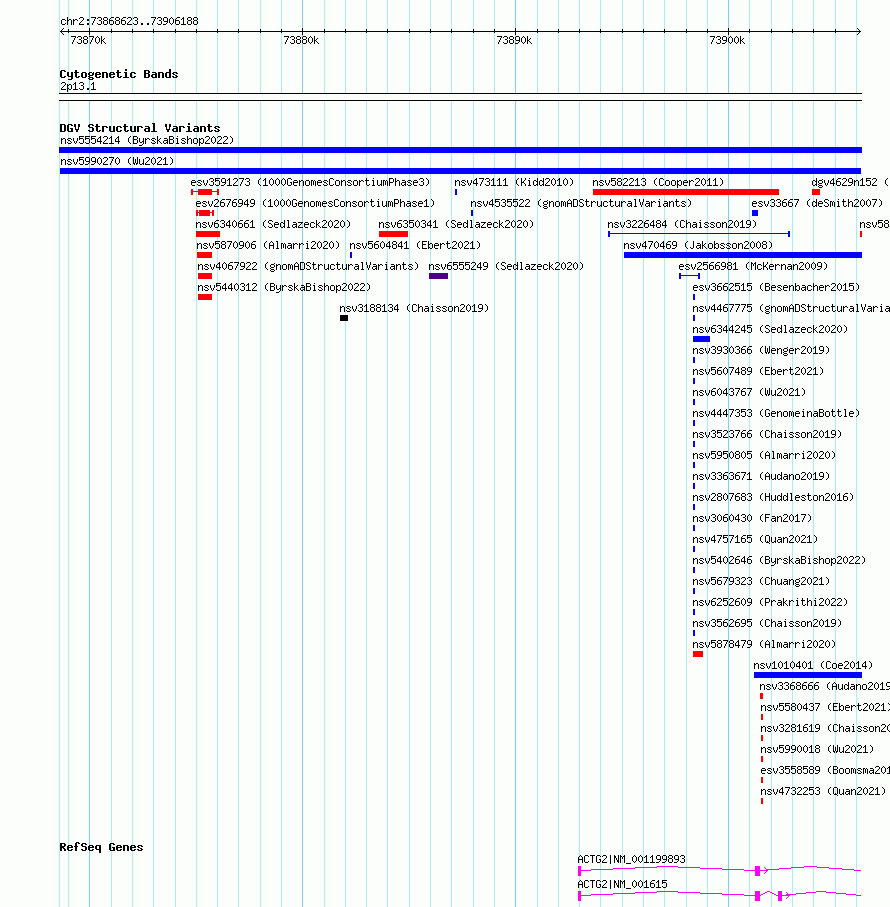This screenshot has width=890, height=907.
Task: Click esv33667 (deSmith2007) label
Action: pyautogui.click(x=817, y=203)
